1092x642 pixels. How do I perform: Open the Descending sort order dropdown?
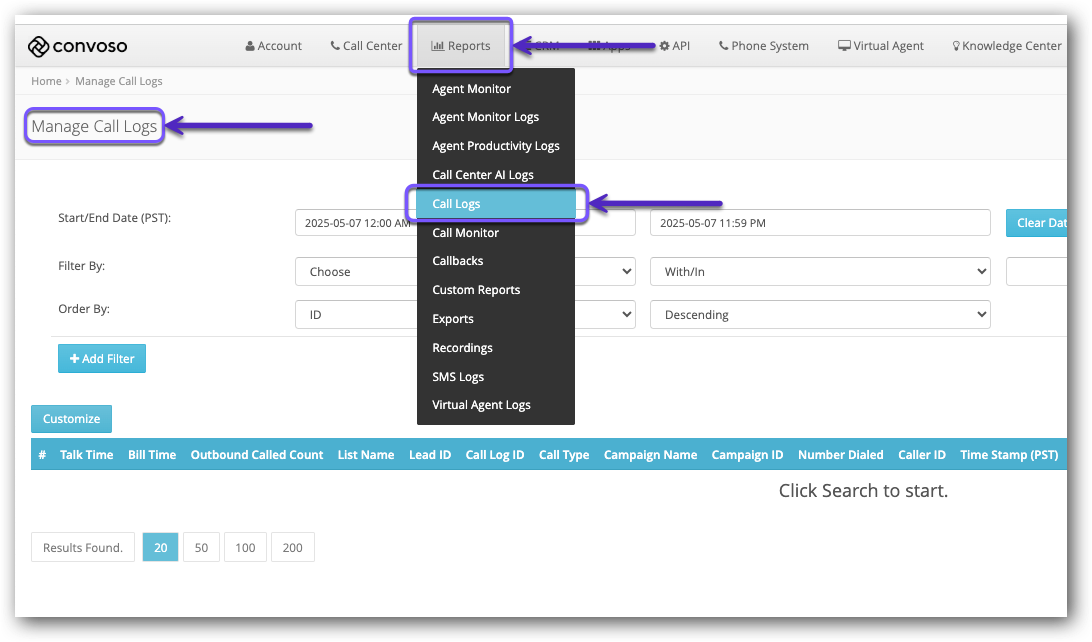tap(820, 315)
